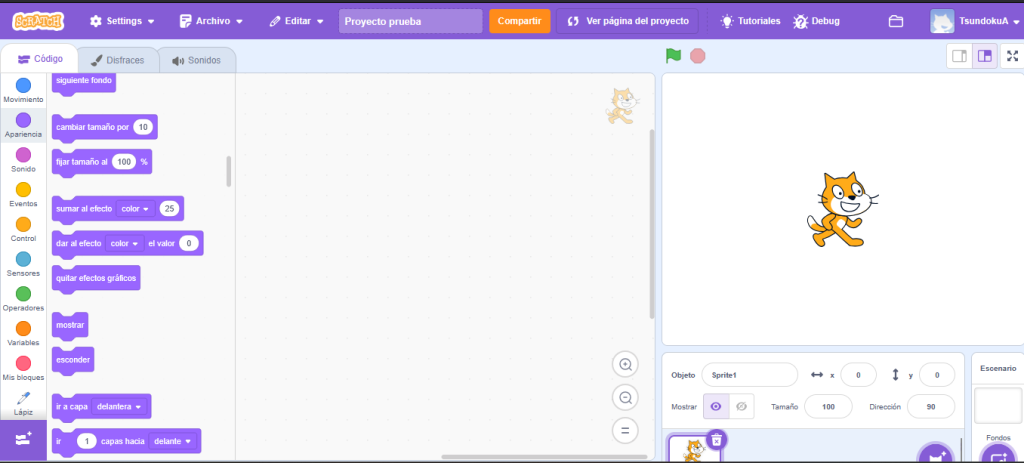
Task: Select the Sensores block category
Action: pyautogui.click(x=24, y=264)
